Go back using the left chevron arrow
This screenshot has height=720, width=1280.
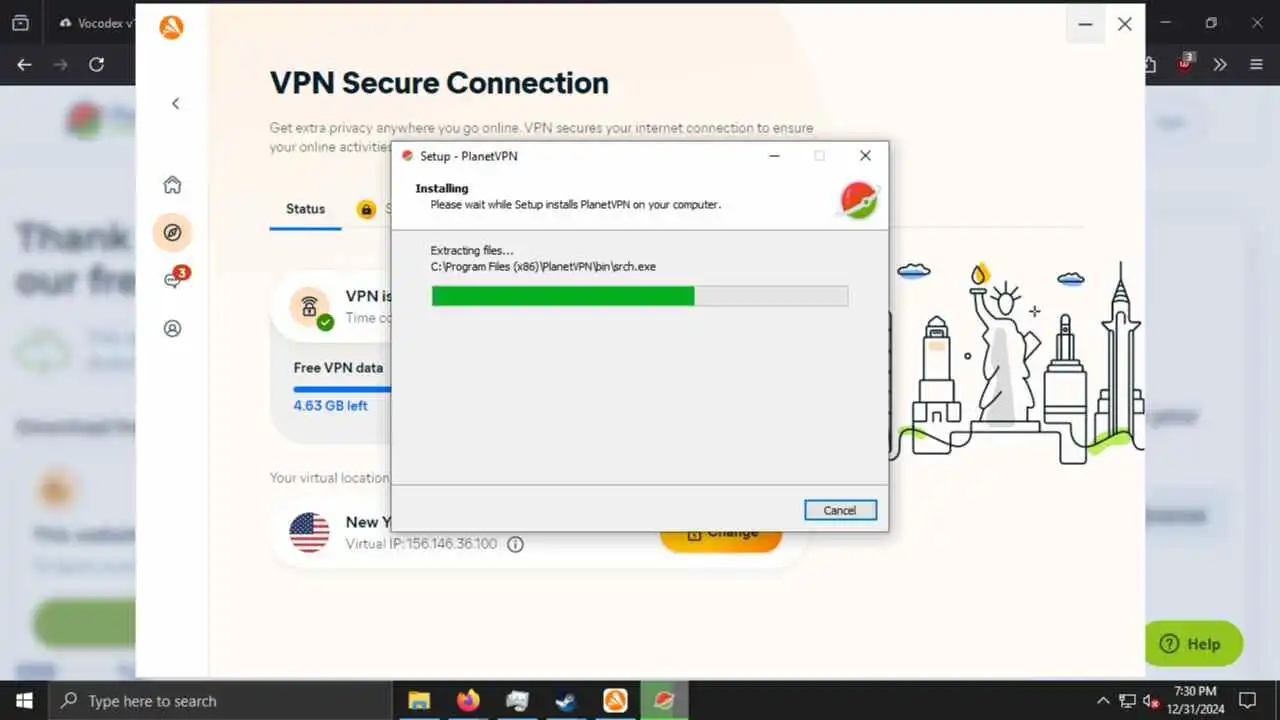176,103
